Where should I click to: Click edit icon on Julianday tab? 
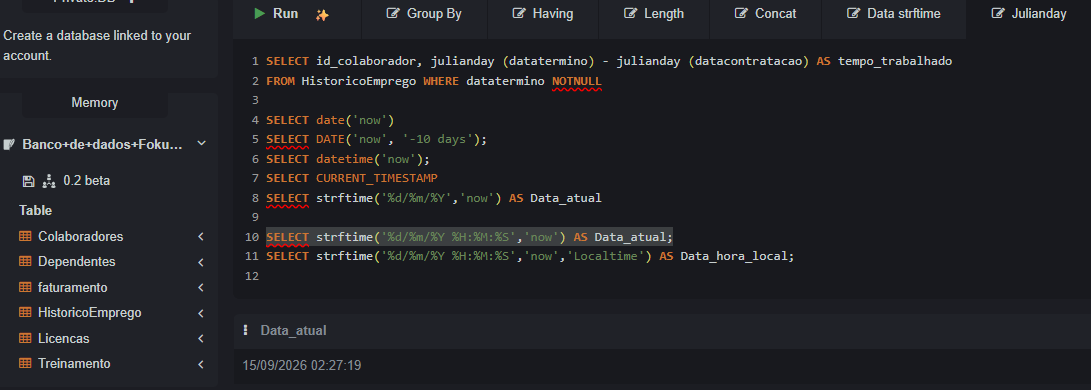pos(998,14)
